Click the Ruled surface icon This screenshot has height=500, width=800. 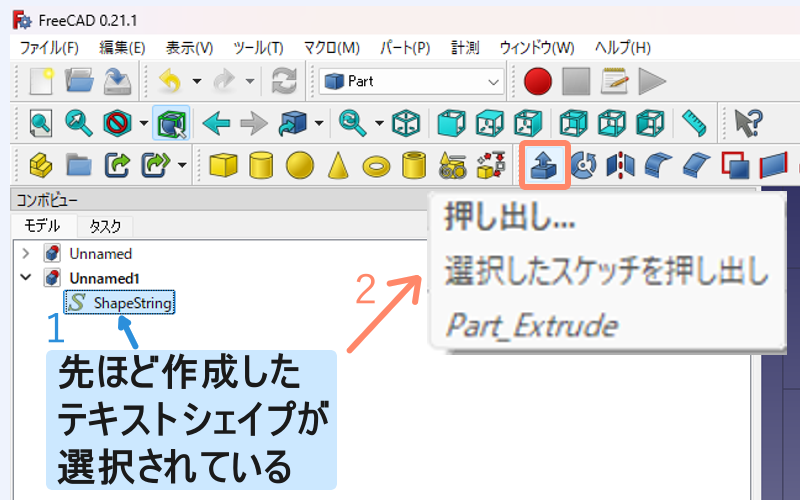point(773,166)
